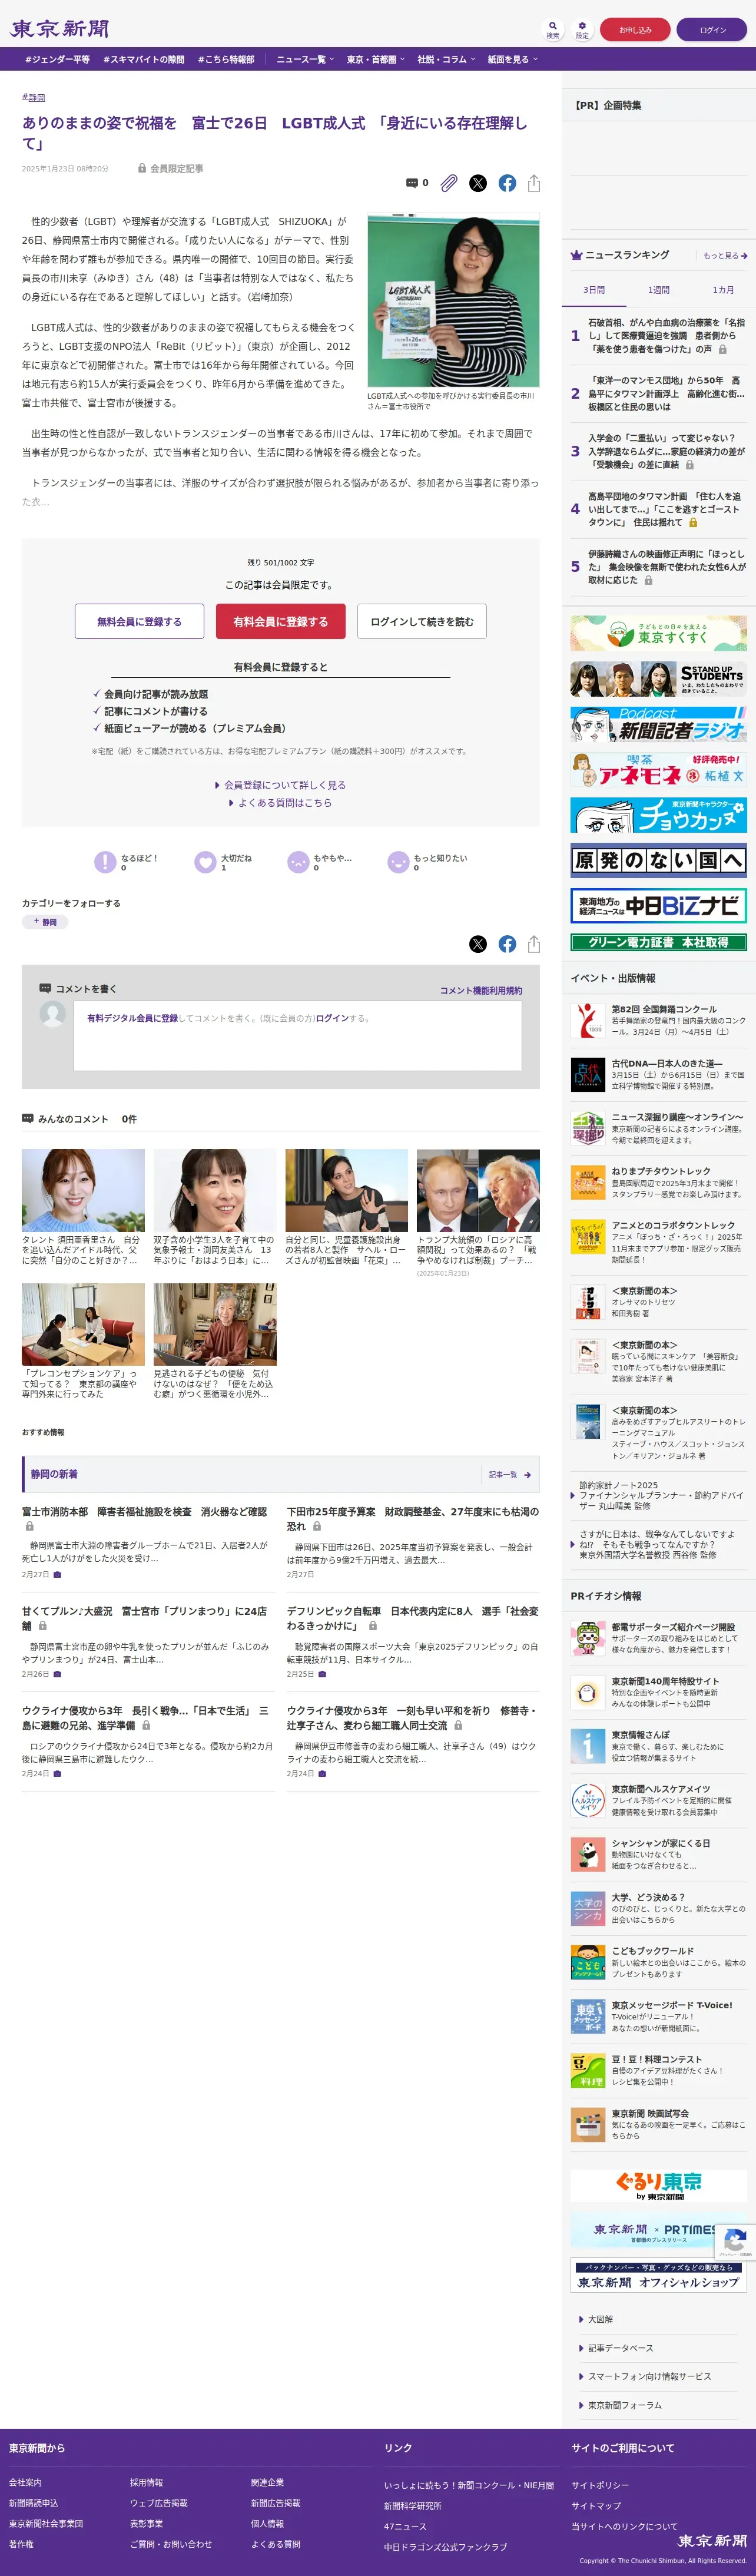
Task: Switch ranking to 3日間 tab
Action: pyautogui.click(x=594, y=290)
